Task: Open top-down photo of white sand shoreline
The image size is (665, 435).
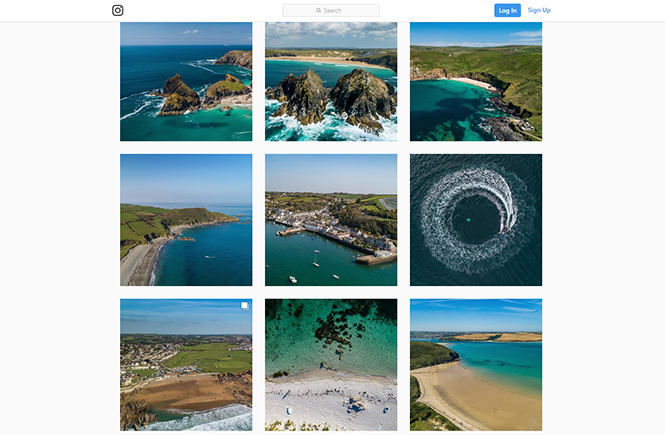Action: click(x=331, y=365)
